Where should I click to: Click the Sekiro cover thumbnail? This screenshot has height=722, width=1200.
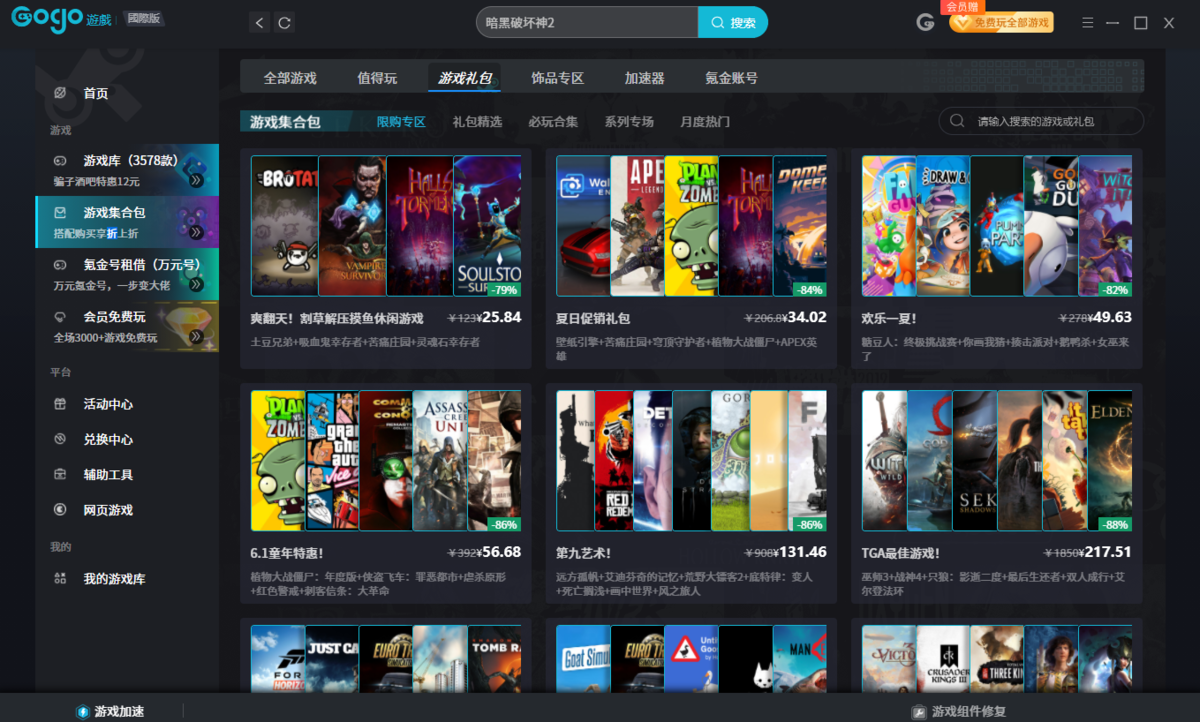pos(975,460)
